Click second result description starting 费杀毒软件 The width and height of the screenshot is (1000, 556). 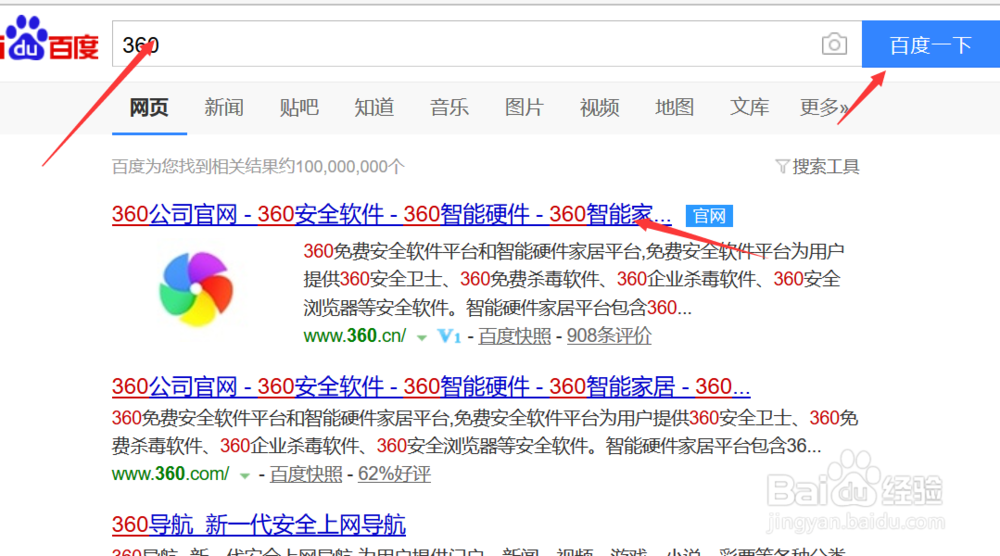pos(466,446)
